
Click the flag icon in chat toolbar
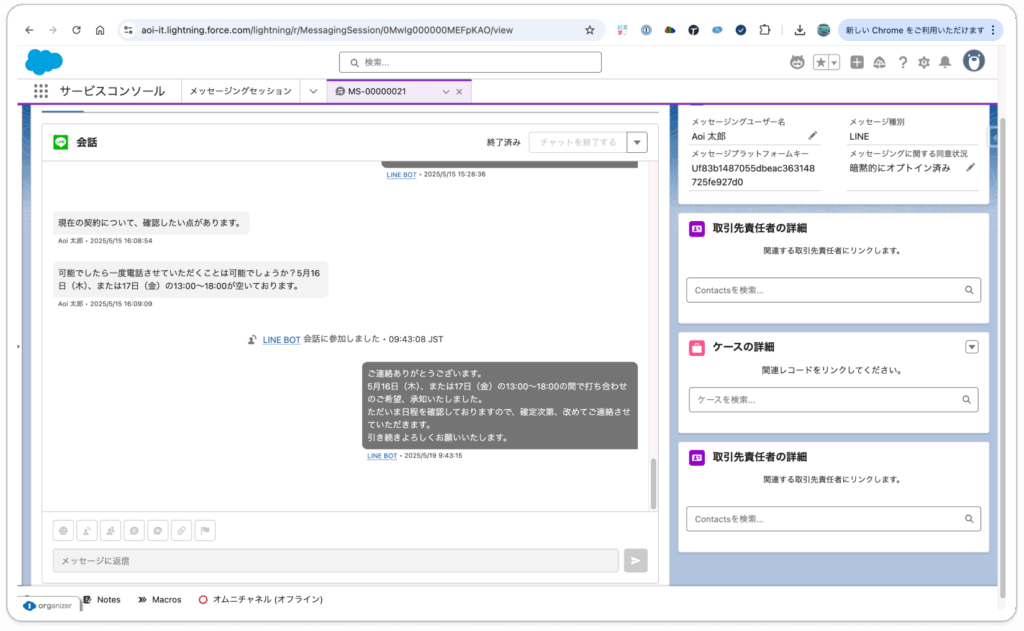tap(204, 531)
